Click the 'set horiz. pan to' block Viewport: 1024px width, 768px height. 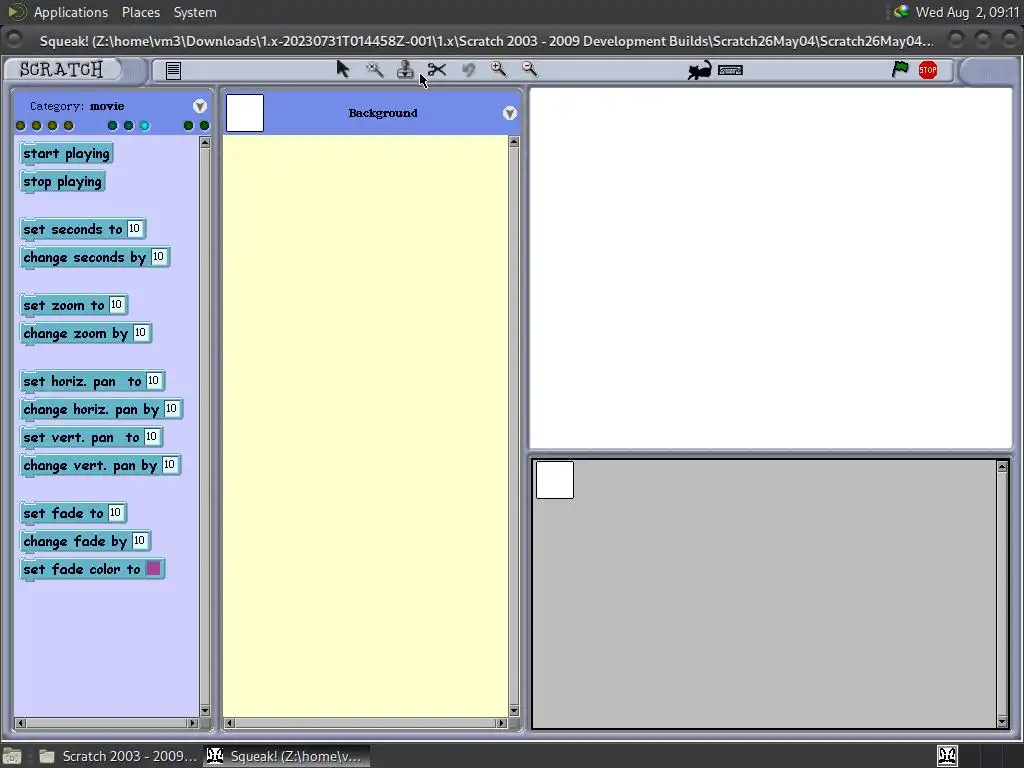tap(92, 381)
